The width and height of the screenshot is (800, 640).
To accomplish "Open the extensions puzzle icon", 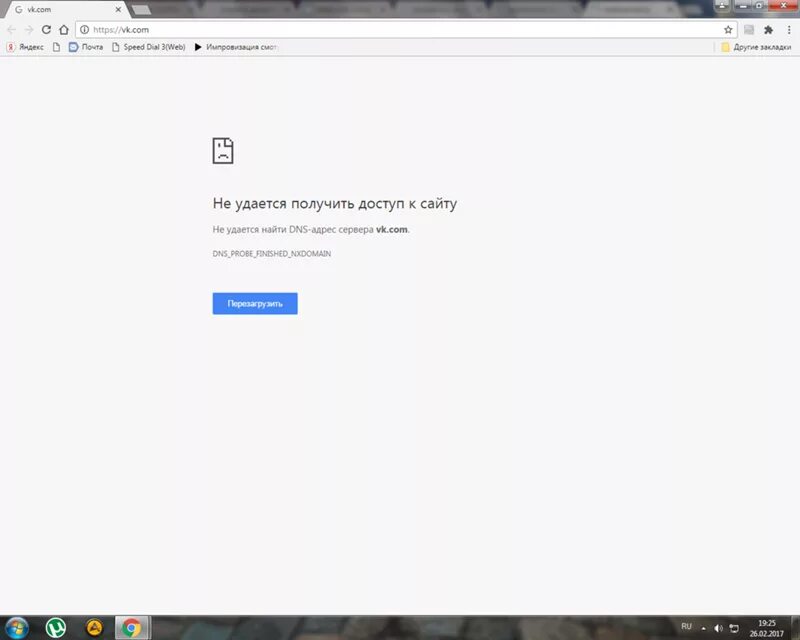I will (768, 30).
